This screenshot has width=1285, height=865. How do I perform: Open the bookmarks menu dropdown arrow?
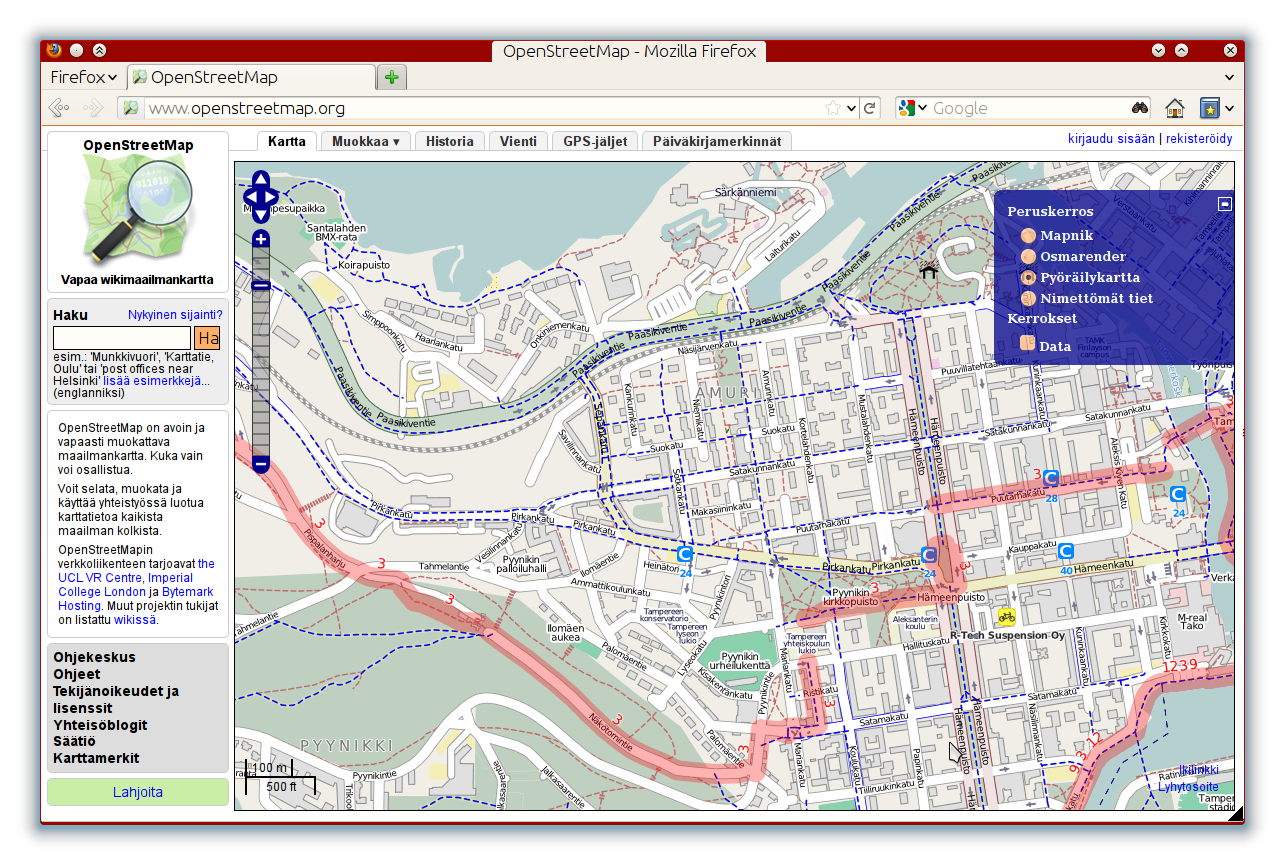(1229, 108)
